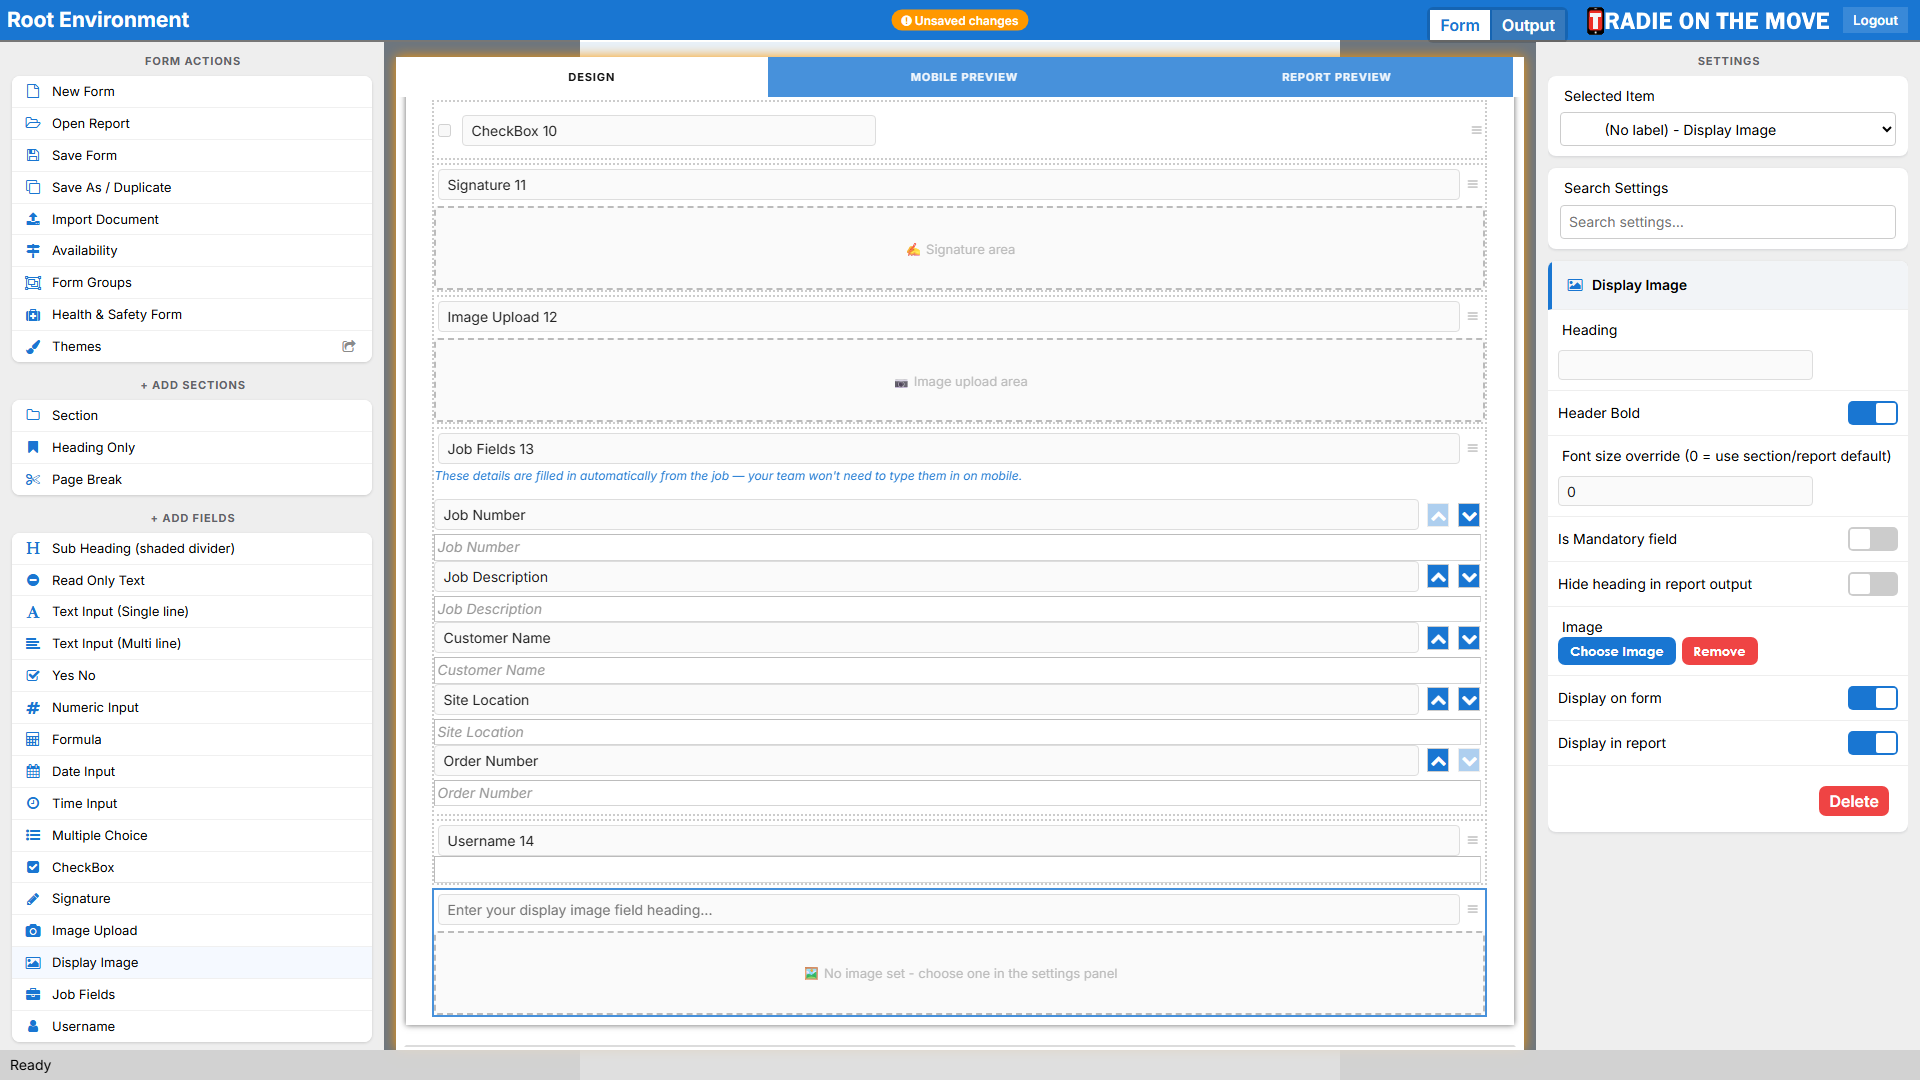
Task: Click the Time Input clock icon
Action: coord(33,803)
